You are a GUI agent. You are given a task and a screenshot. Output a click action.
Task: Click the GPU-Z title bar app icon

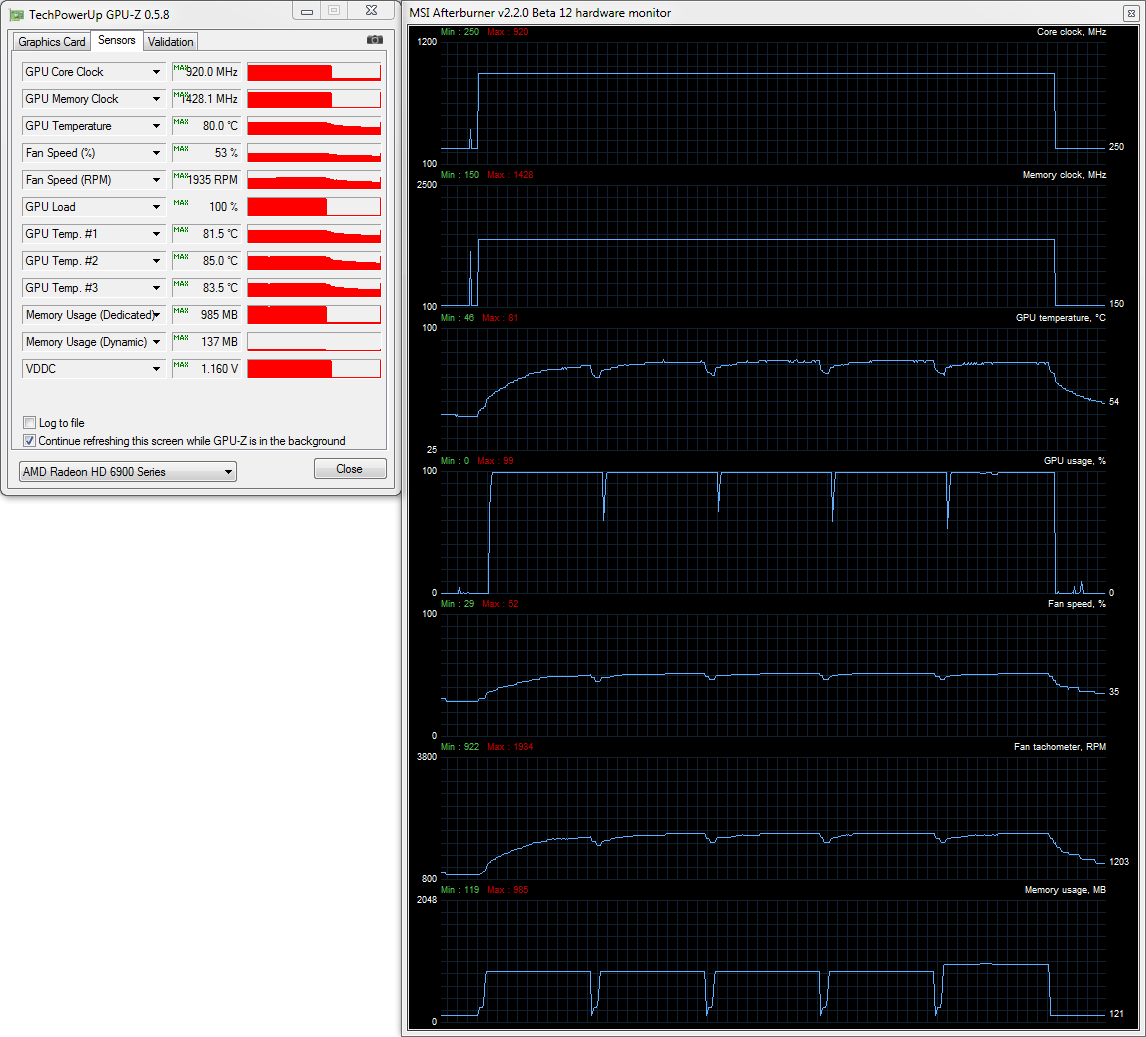click(16, 14)
